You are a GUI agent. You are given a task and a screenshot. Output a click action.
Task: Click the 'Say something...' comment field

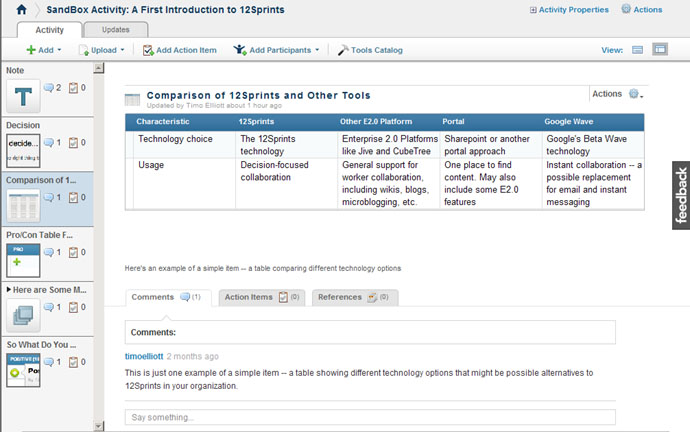tap(370, 417)
